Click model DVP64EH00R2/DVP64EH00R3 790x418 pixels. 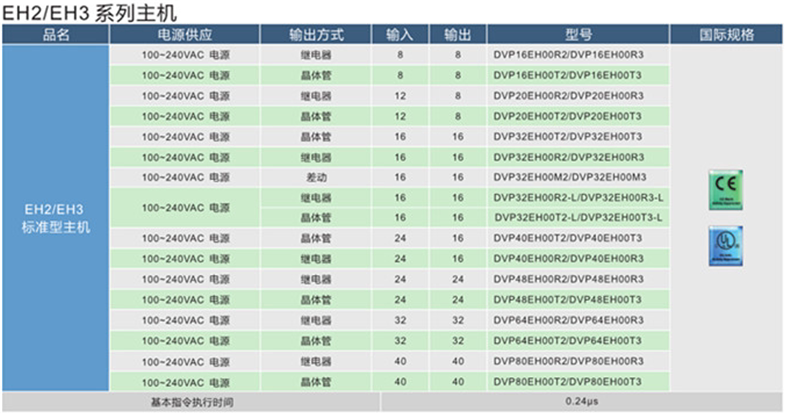click(568, 320)
